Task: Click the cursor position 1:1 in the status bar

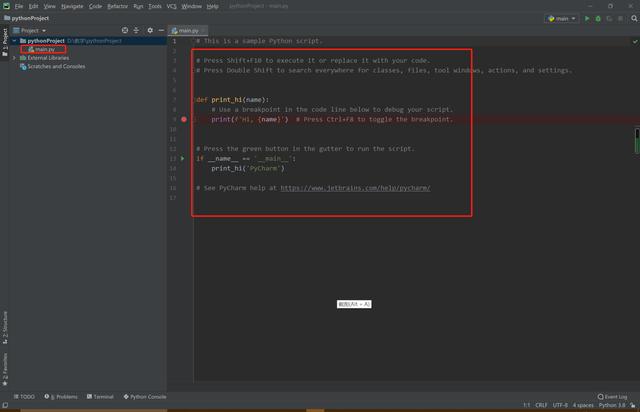Action: [x=527, y=405]
